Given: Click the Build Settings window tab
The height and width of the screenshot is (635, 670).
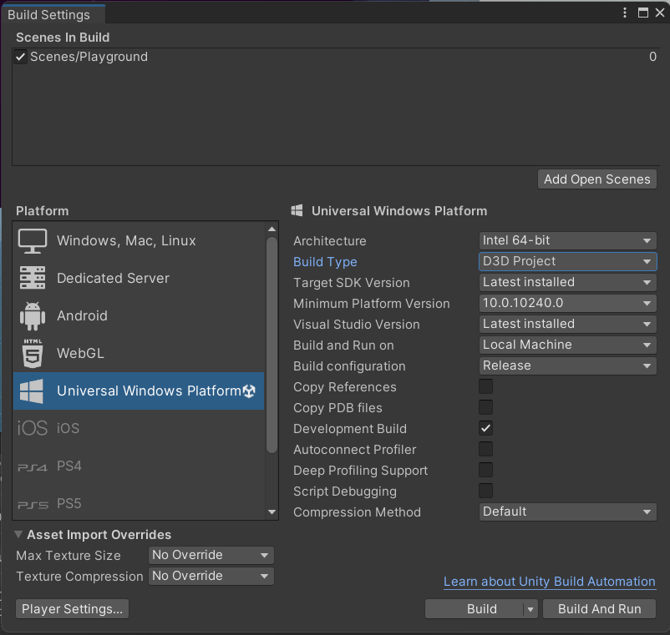Looking at the screenshot, I should [x=49, y=14].
